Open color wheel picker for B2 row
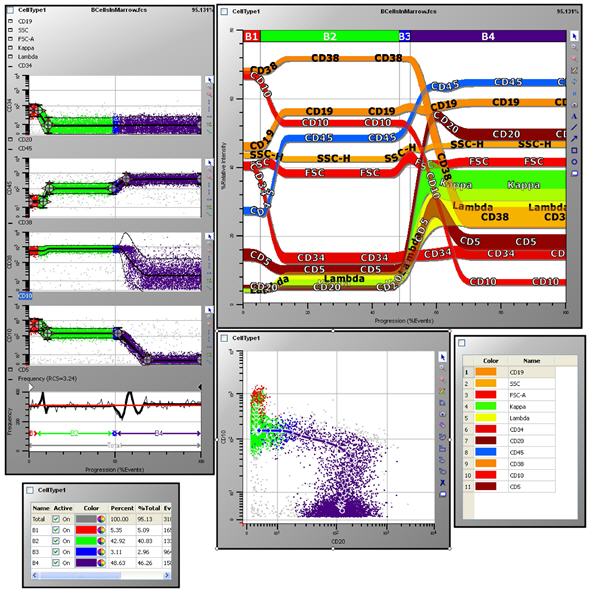 101,541
